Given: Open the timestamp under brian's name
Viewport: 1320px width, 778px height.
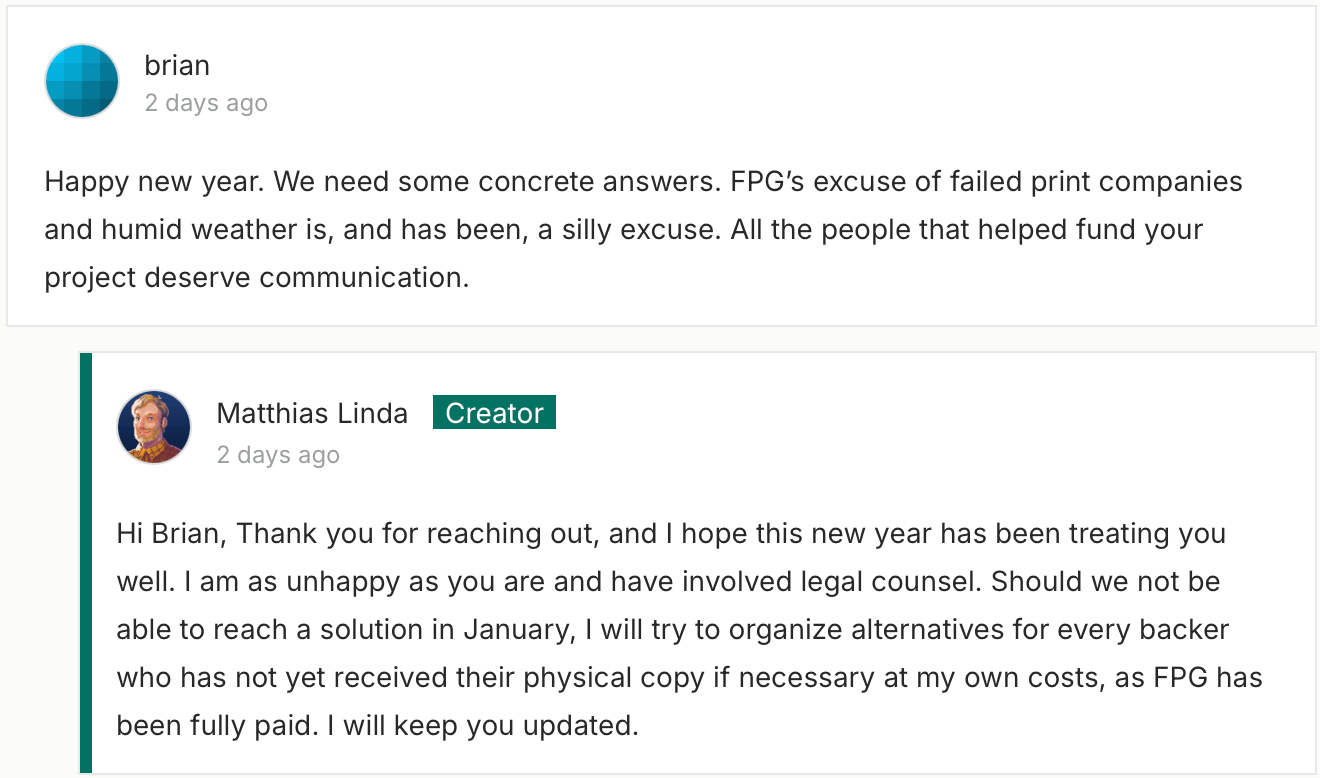Looking at the screenshot, I should tap(206, 103).
